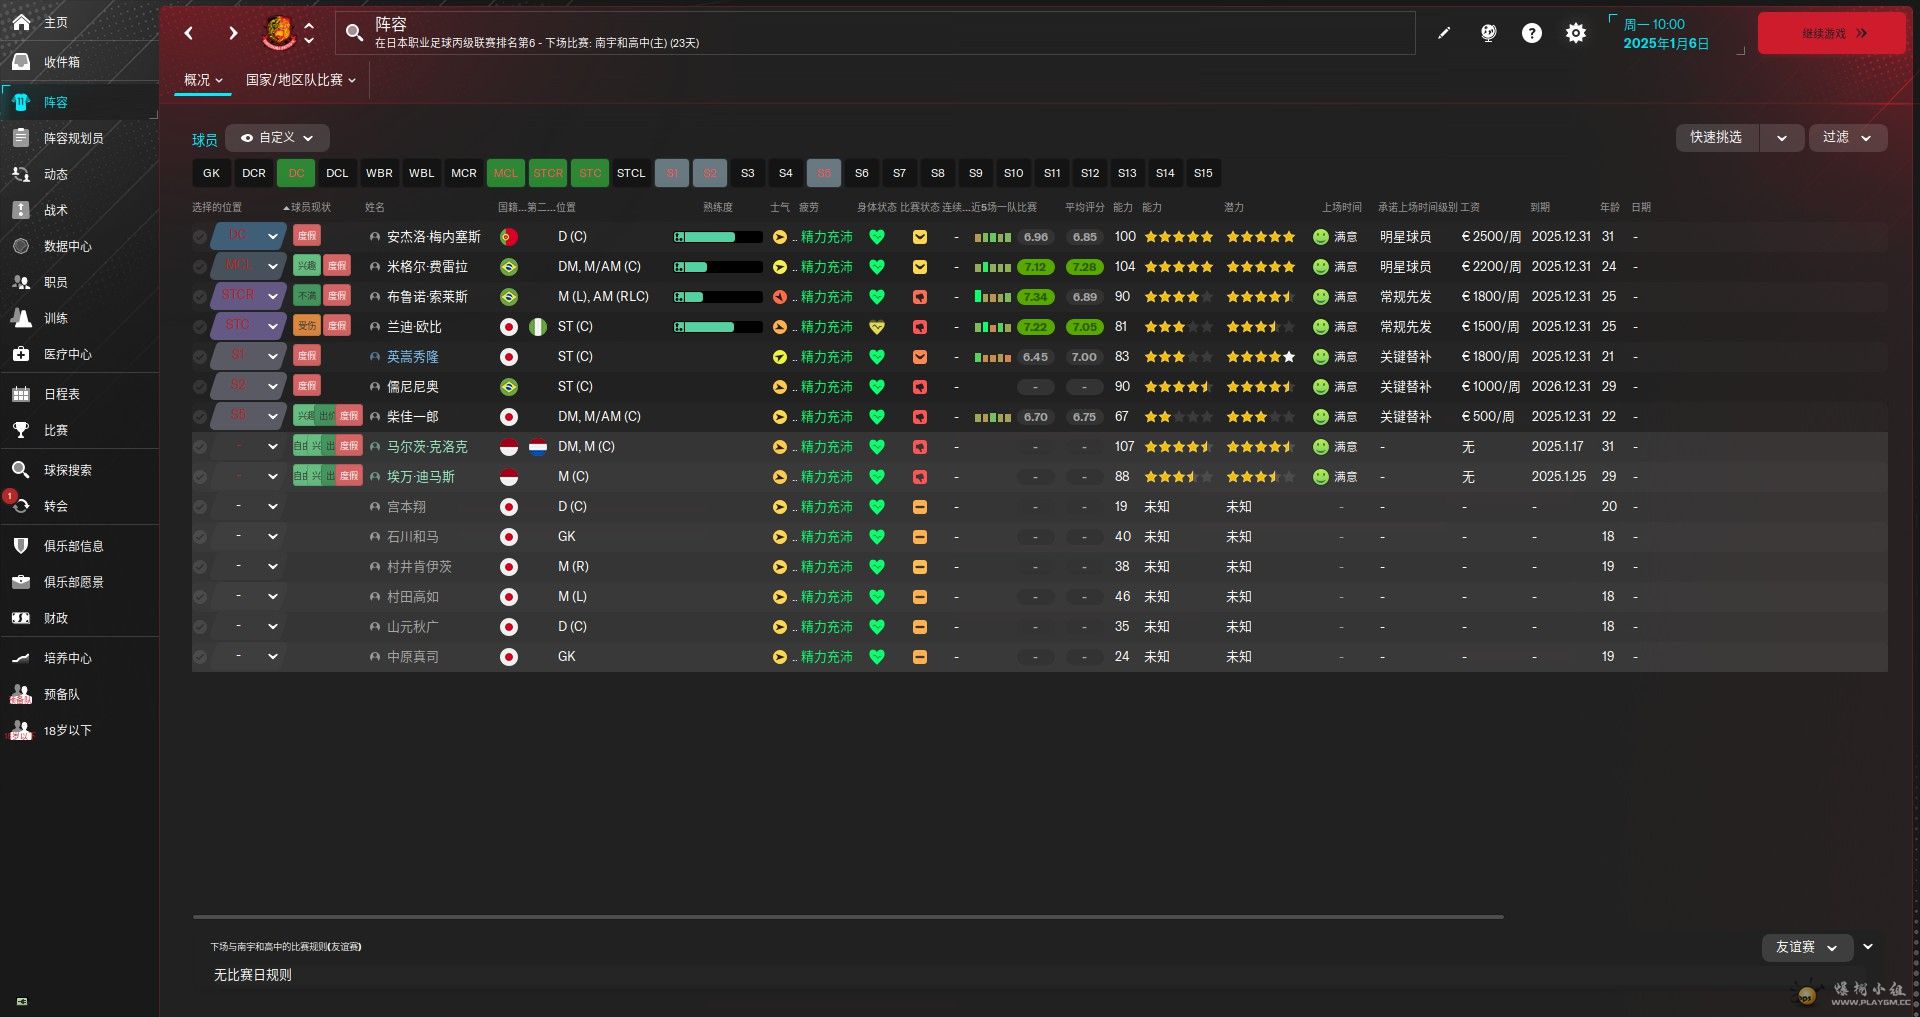Image resolution: width=1920 pixels, height=1017 pixels.
Task: Click the 阵容 search field
Action: [x=875, y=33]
